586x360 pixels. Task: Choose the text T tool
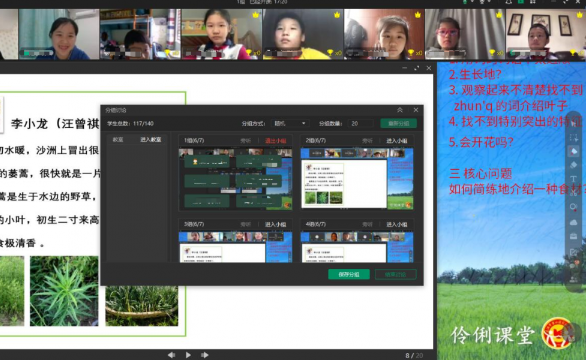574,179
